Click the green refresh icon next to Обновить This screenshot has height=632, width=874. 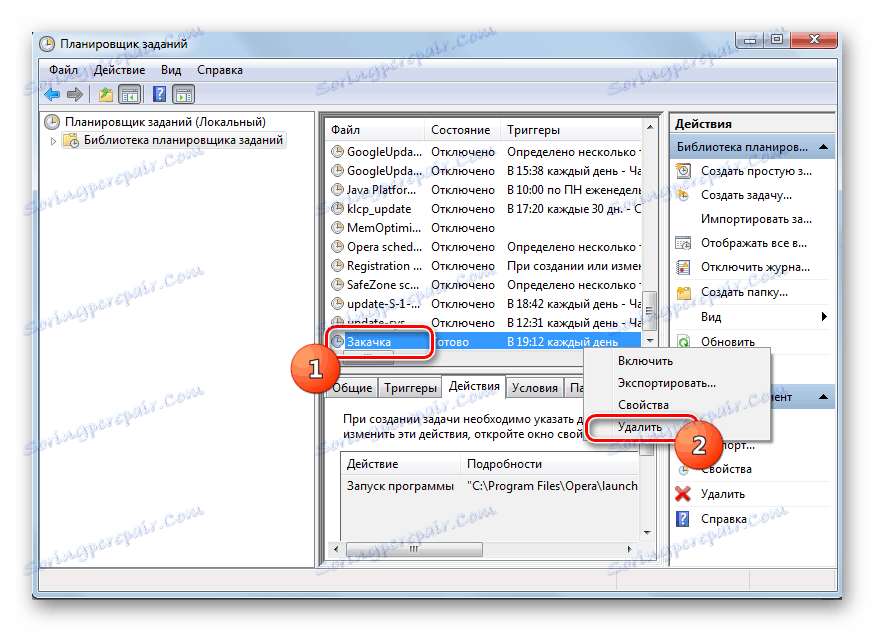pyautogui.click(x=683, y=341)
